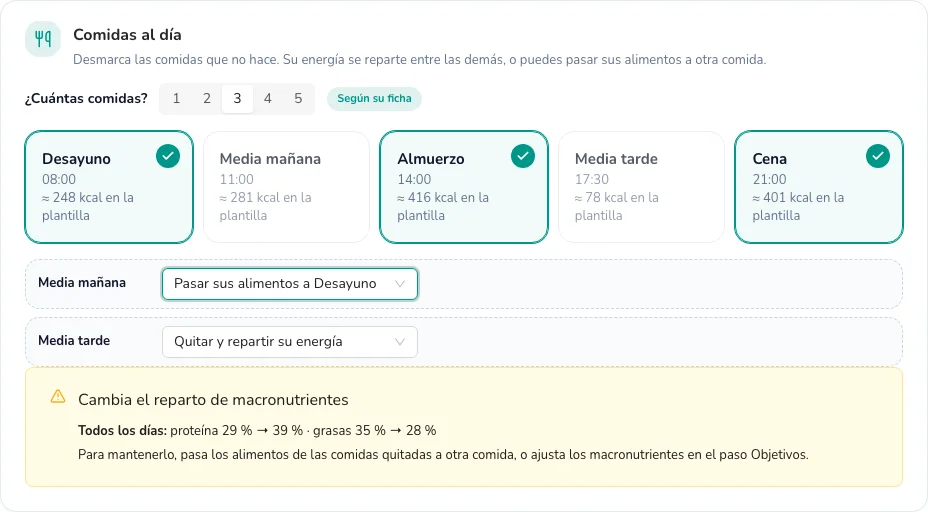
Task: Click the 21:00 time on Cena
Action: pyautogui.click(x=769, y=179)
